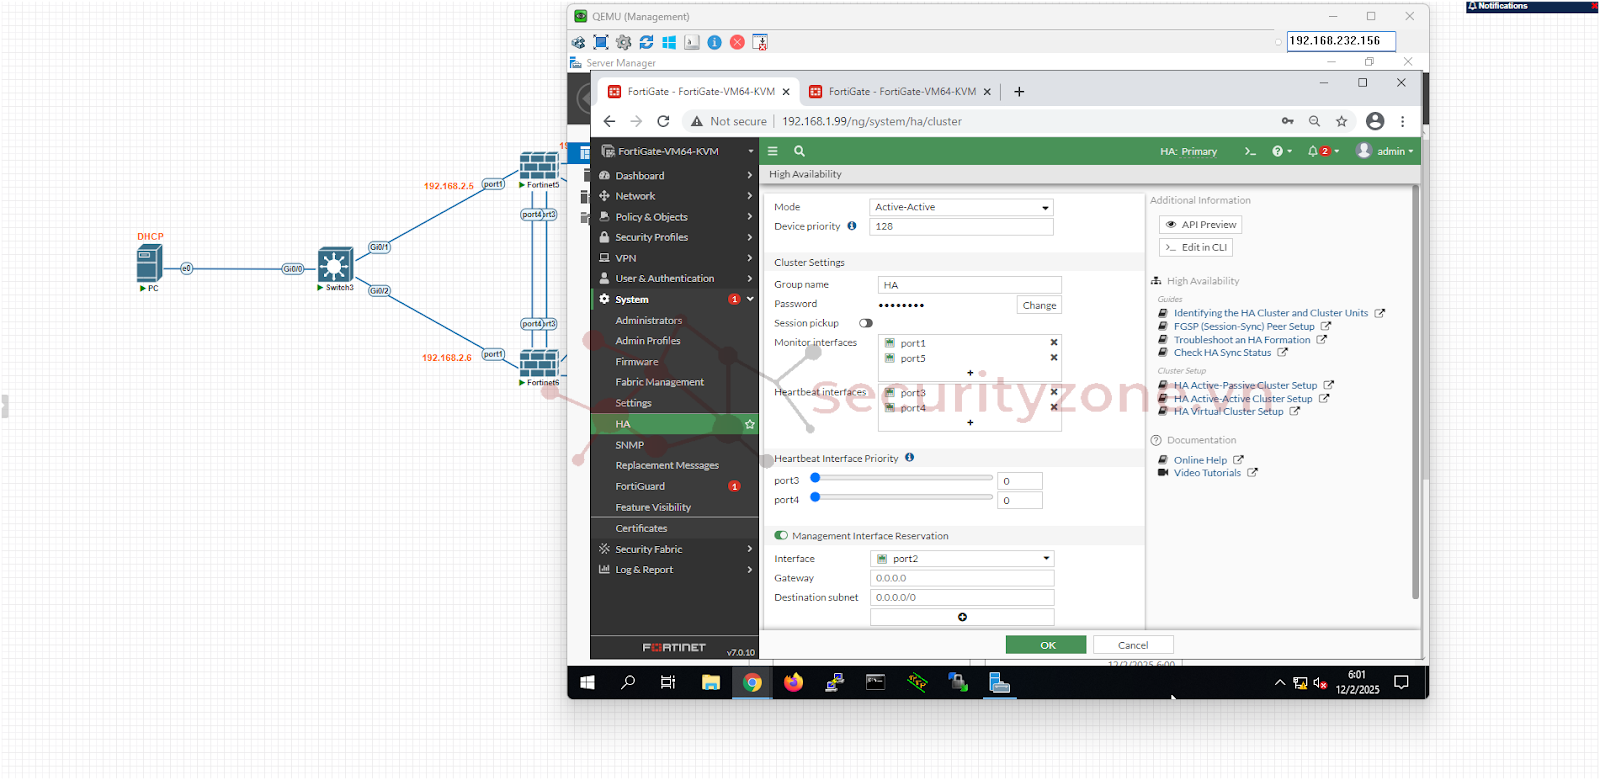1600x780 pixels.
Task: Enable the Session pickup toggle
Action: coord(865,323)
